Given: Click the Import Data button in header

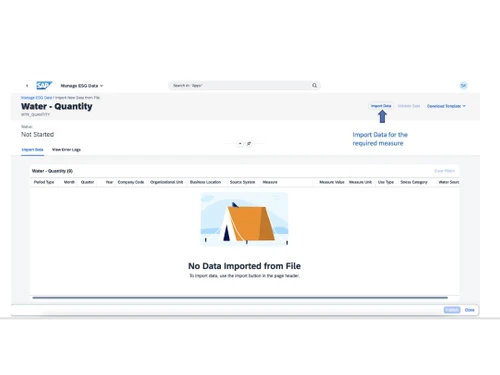Looking at the screenshot, I should coord(381,106).
